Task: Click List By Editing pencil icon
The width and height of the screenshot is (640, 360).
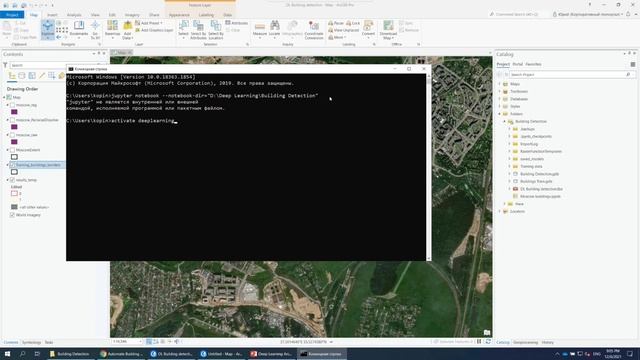Action: click(x=42, y=76)
